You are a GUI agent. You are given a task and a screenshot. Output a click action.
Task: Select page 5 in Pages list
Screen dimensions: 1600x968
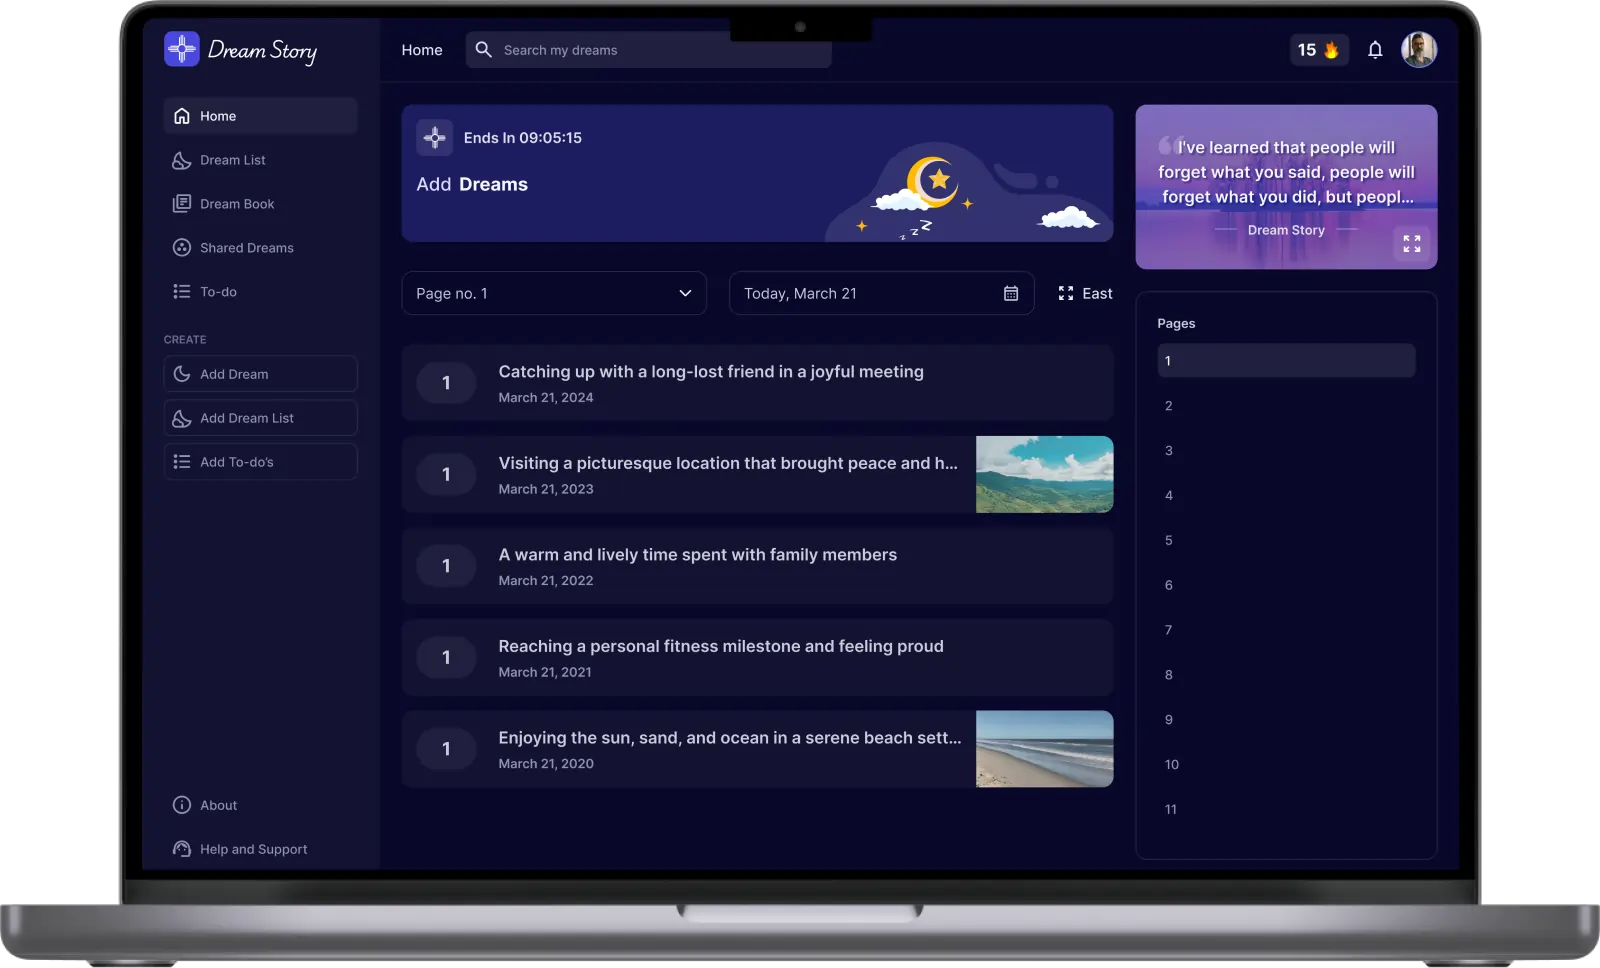point(1169,540)
